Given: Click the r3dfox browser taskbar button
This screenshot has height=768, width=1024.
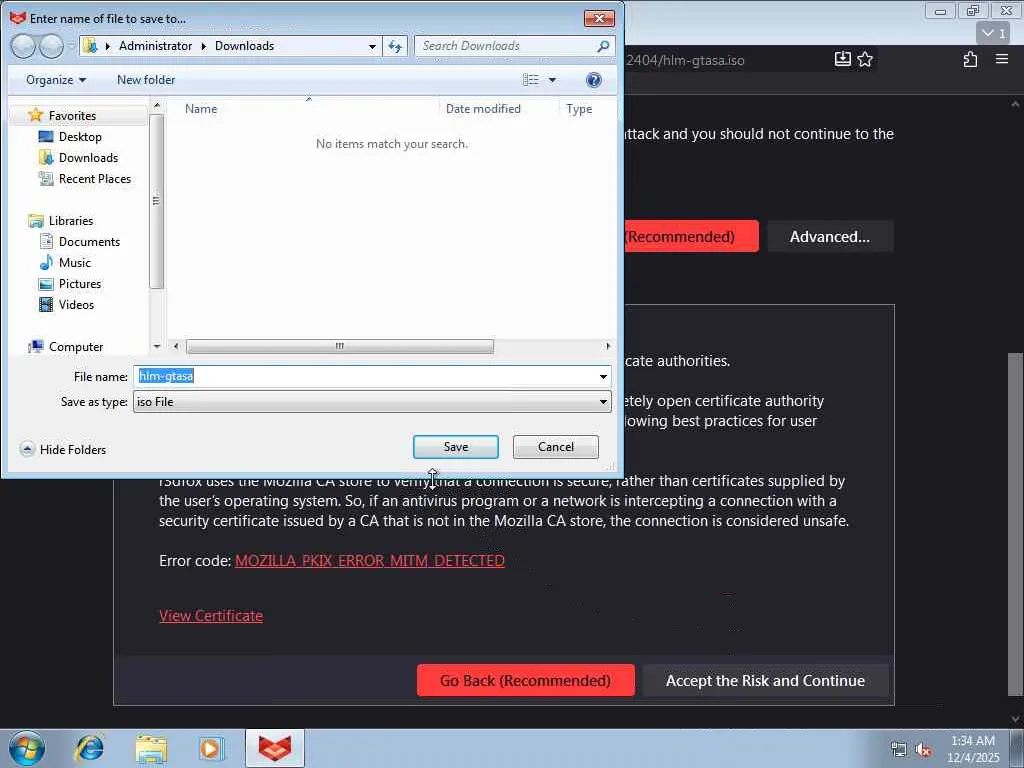Looking at the screenshot, I should (275, 748).
